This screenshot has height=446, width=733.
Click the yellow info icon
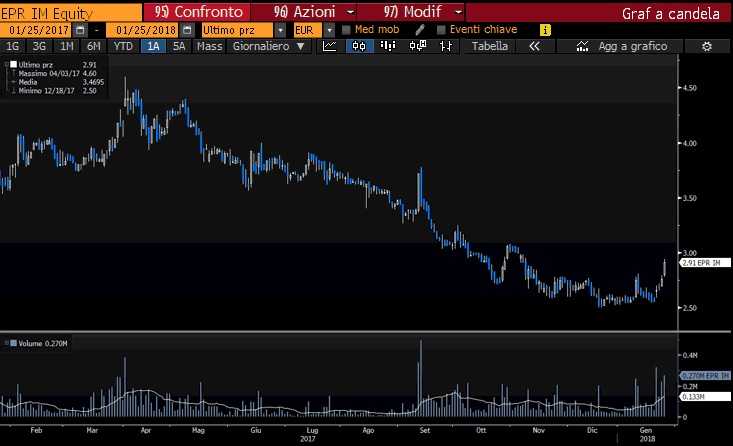[545, 30]
